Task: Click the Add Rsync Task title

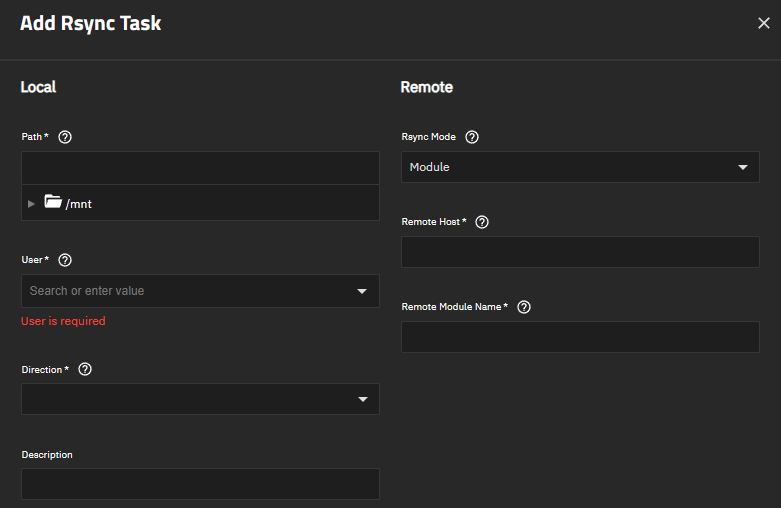Action: tap(91, 23)
